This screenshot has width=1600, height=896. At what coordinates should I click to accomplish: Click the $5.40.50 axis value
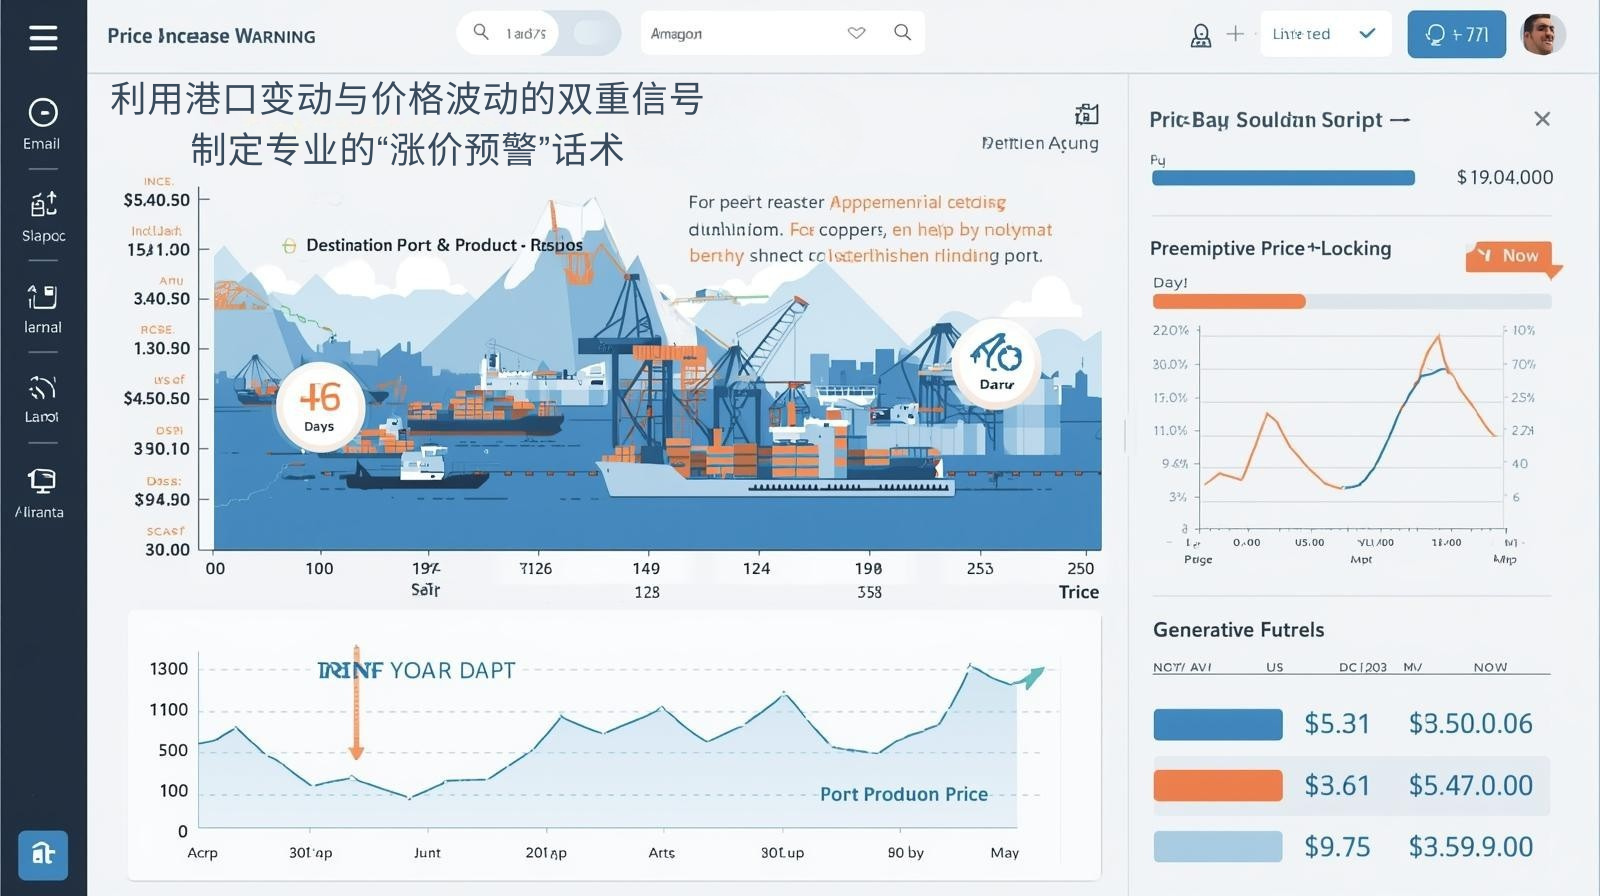[156, 200]
